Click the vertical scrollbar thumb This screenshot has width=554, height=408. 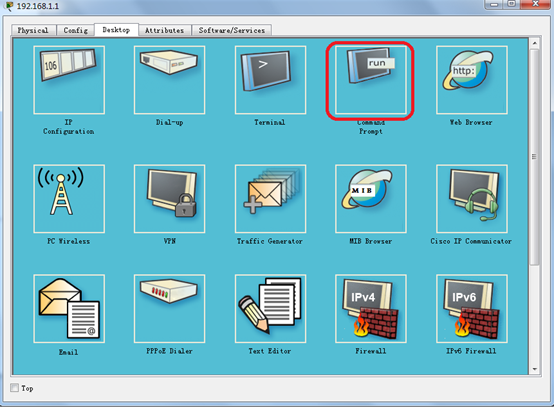point(535,157)
